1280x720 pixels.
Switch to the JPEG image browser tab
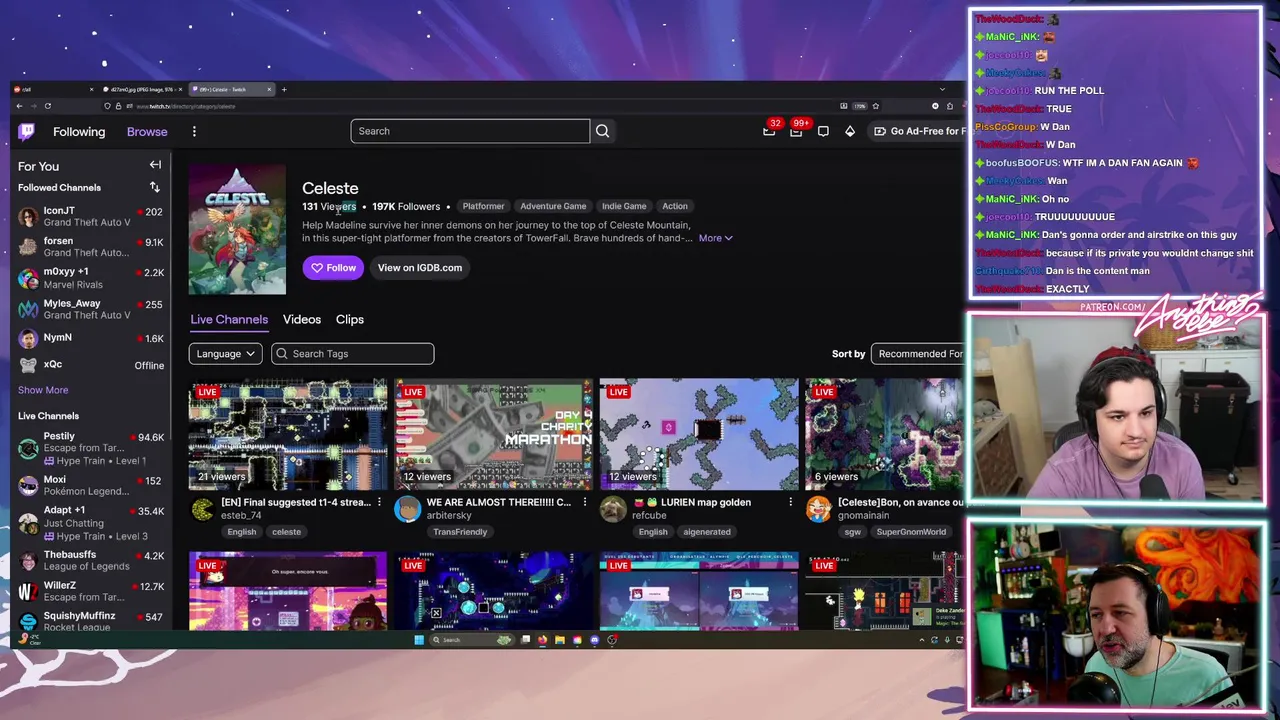(141, 89)
